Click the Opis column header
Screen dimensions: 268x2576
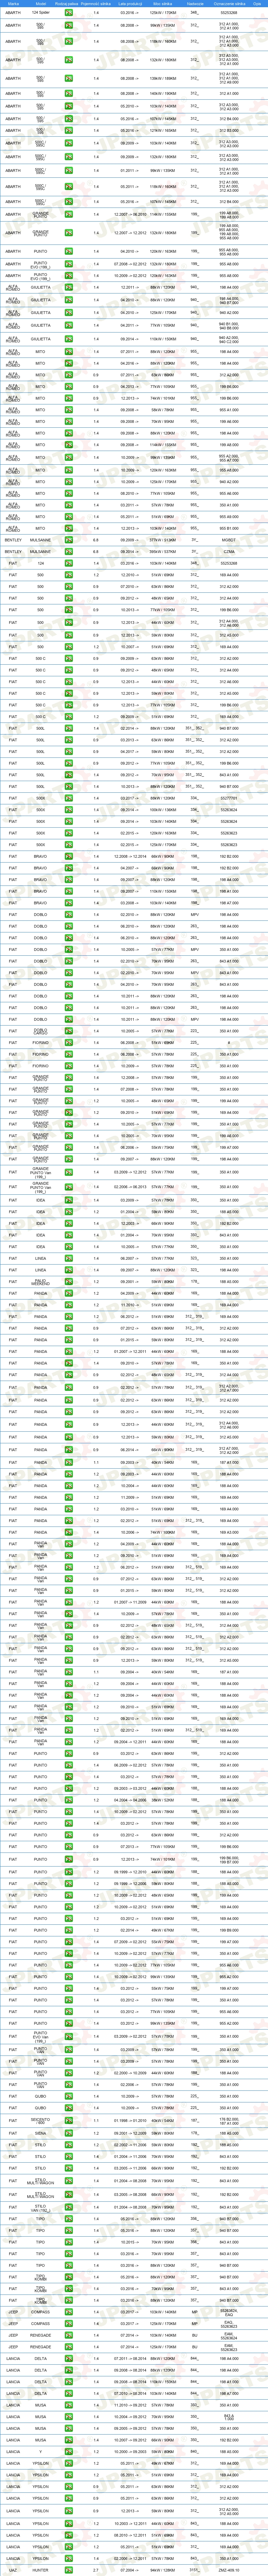(x=257, y=4)
